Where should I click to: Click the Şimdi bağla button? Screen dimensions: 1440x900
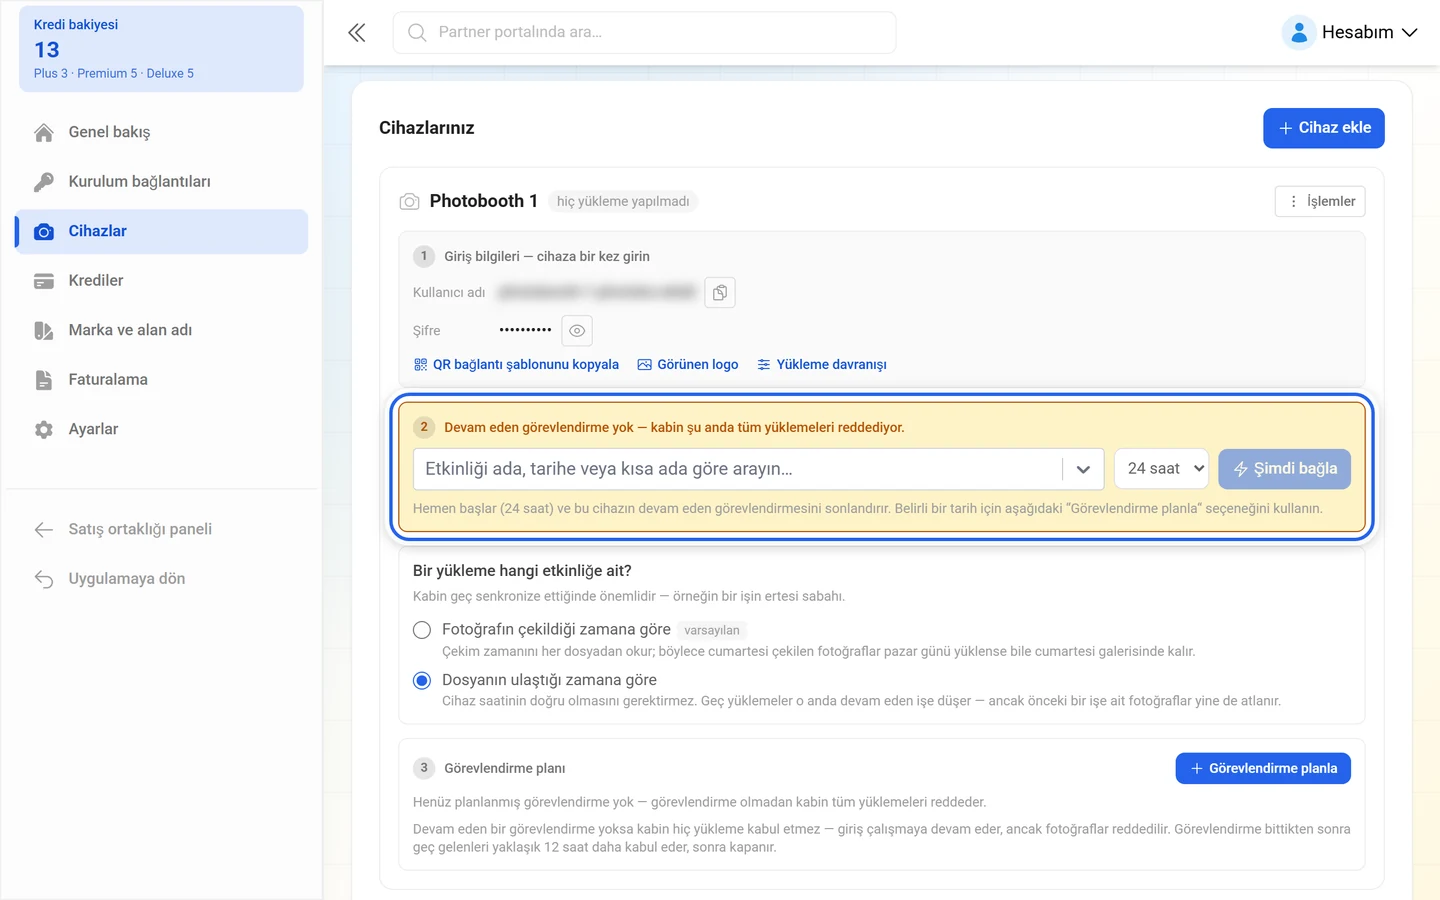point(1284,469)
